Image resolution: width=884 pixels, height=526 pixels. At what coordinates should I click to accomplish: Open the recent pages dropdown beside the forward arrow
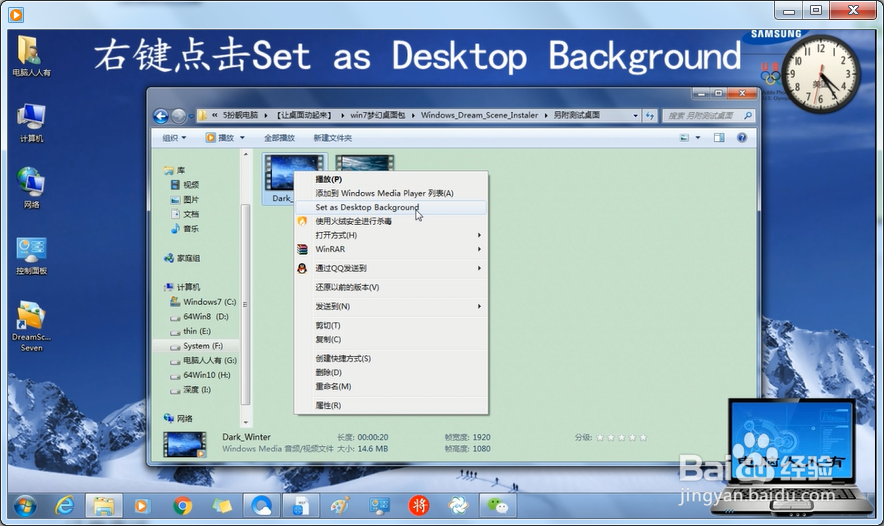(191, 116)
